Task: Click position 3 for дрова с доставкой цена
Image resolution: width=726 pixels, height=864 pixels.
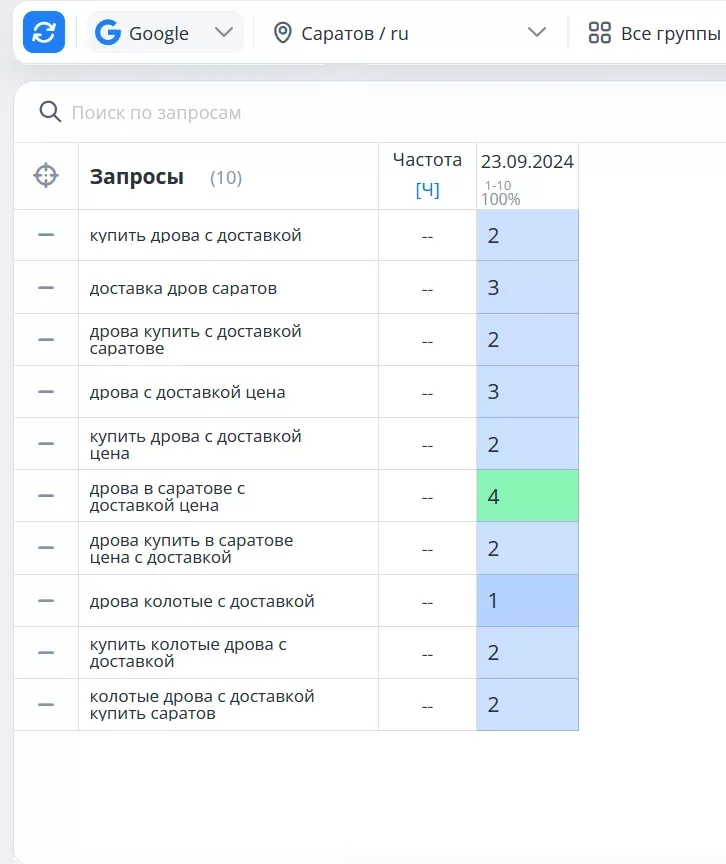Action: coord(527,392)
